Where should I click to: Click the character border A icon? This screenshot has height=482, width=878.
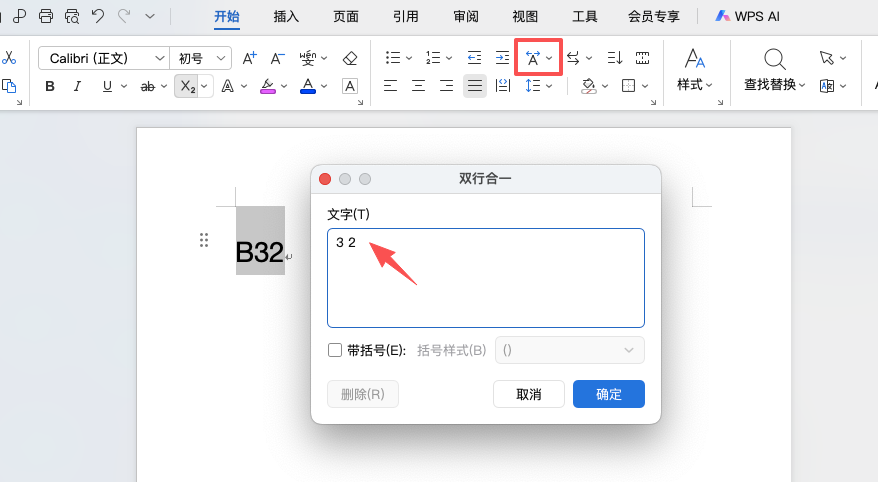point(350,86)
